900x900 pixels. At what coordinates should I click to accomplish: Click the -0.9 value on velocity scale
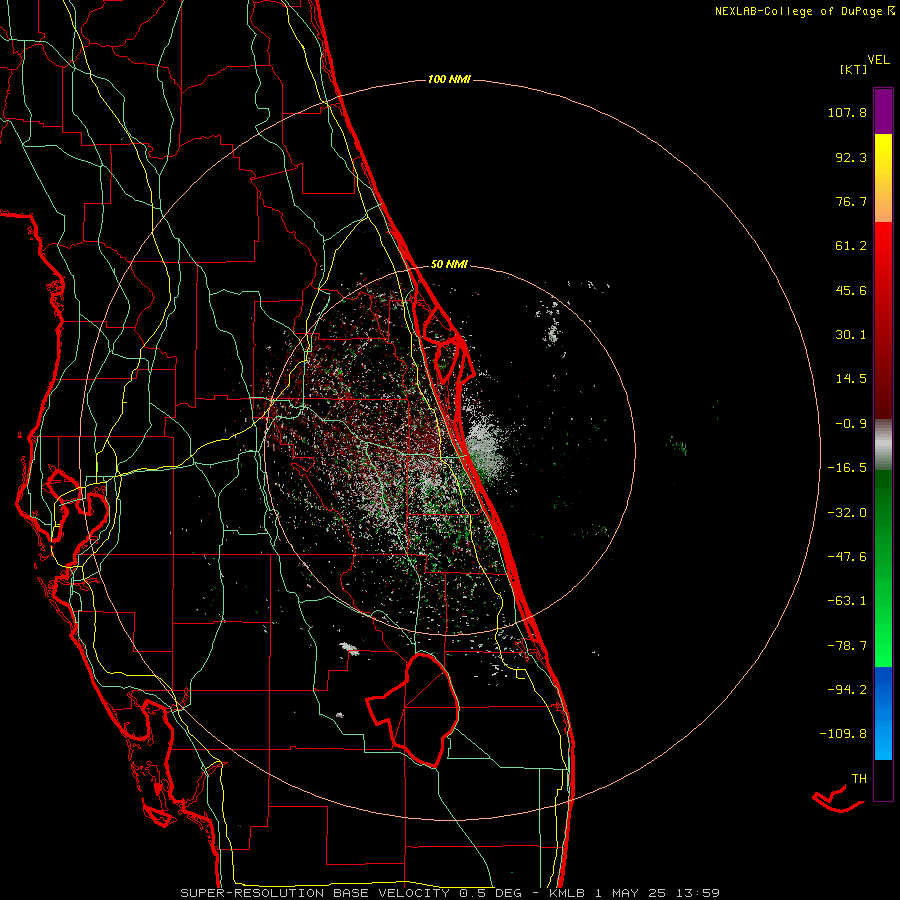click(851, 424)
